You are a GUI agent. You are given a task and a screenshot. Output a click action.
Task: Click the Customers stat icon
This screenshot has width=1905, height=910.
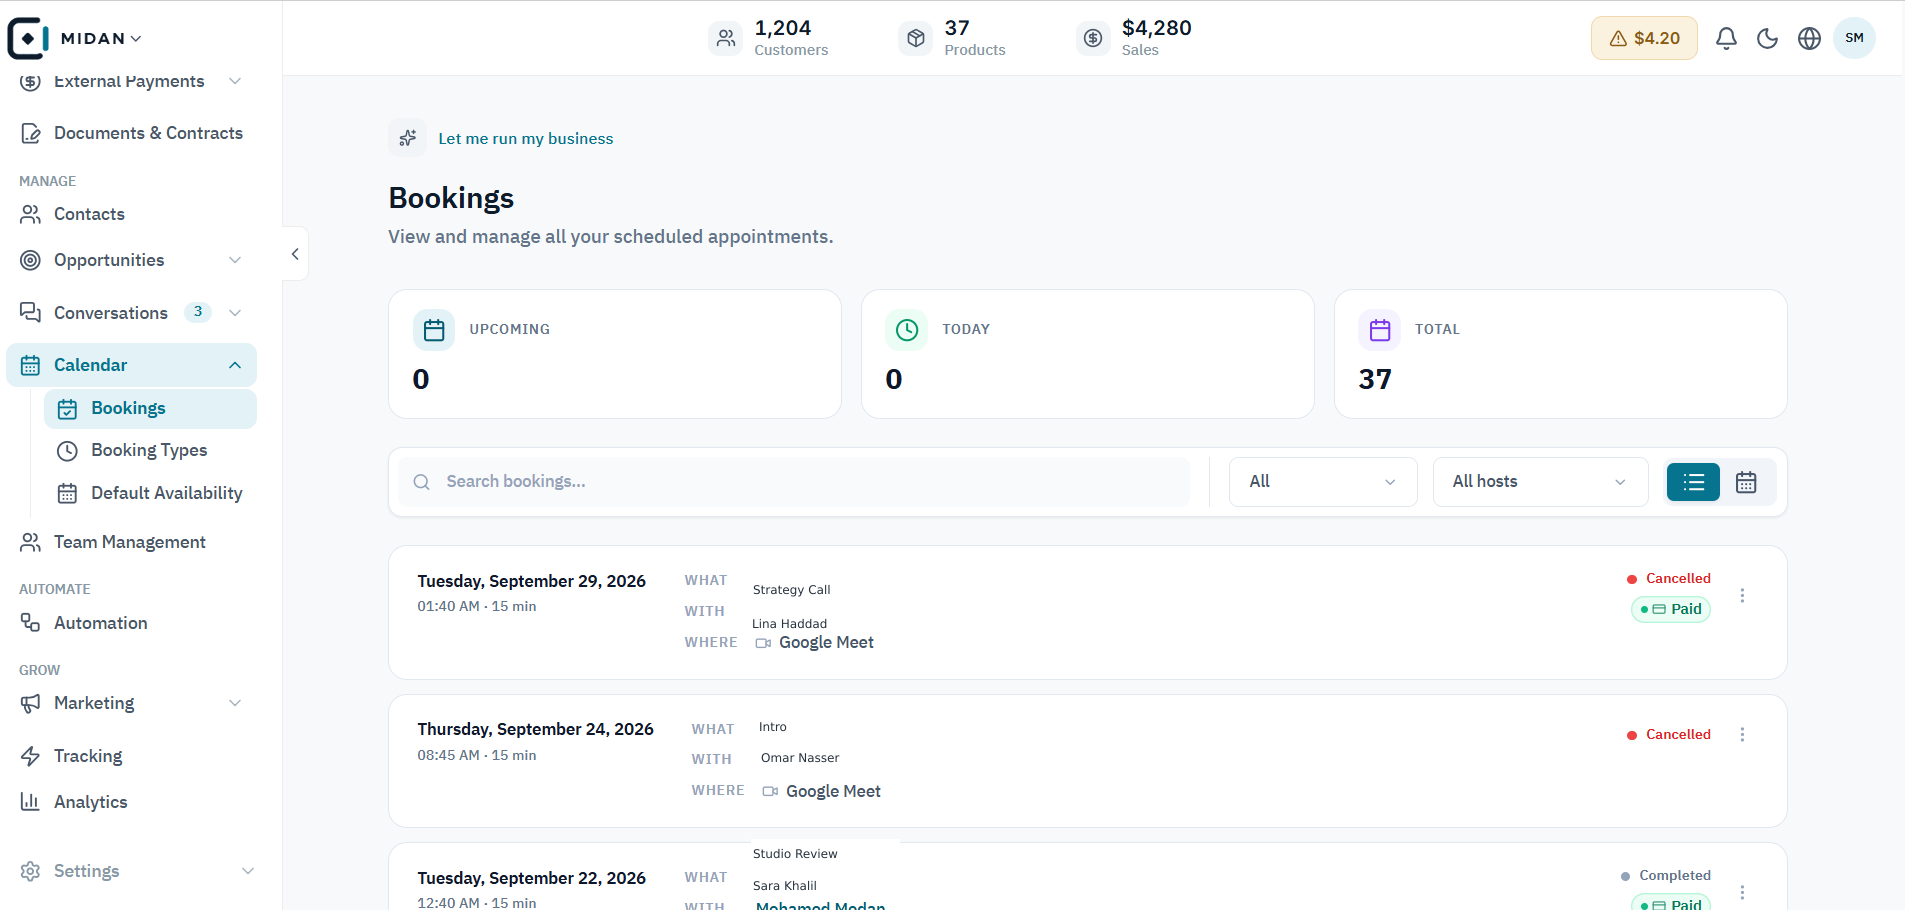(x=726, y=38)
